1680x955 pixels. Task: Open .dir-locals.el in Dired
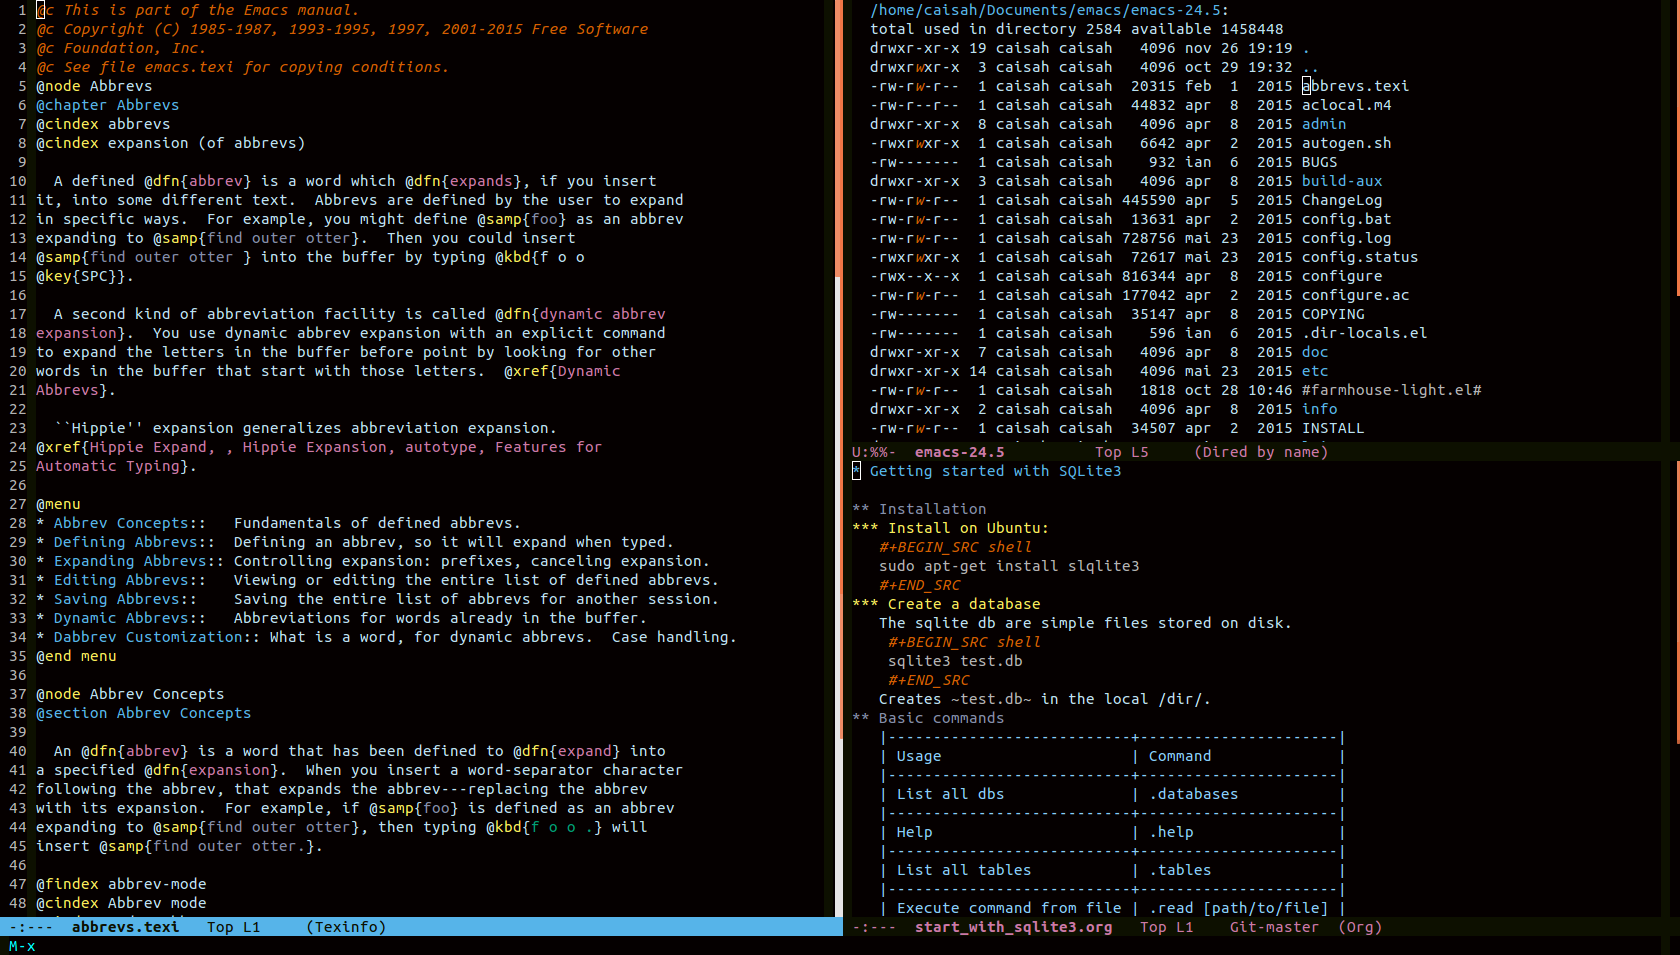(x=1364, y=333)
